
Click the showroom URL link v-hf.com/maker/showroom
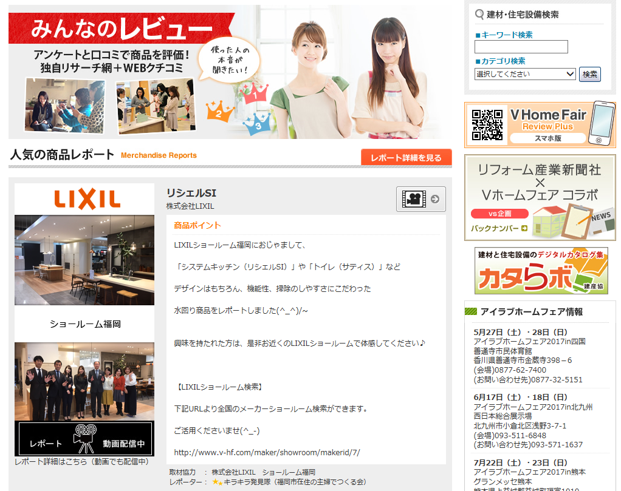[267, 452]
